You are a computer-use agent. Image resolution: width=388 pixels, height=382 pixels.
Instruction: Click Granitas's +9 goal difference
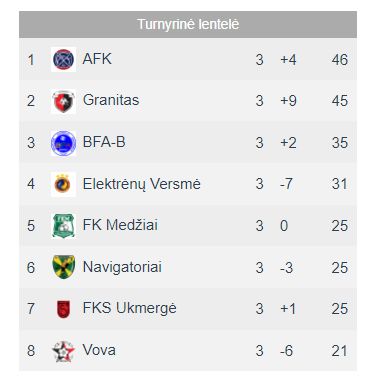[288, 101]
